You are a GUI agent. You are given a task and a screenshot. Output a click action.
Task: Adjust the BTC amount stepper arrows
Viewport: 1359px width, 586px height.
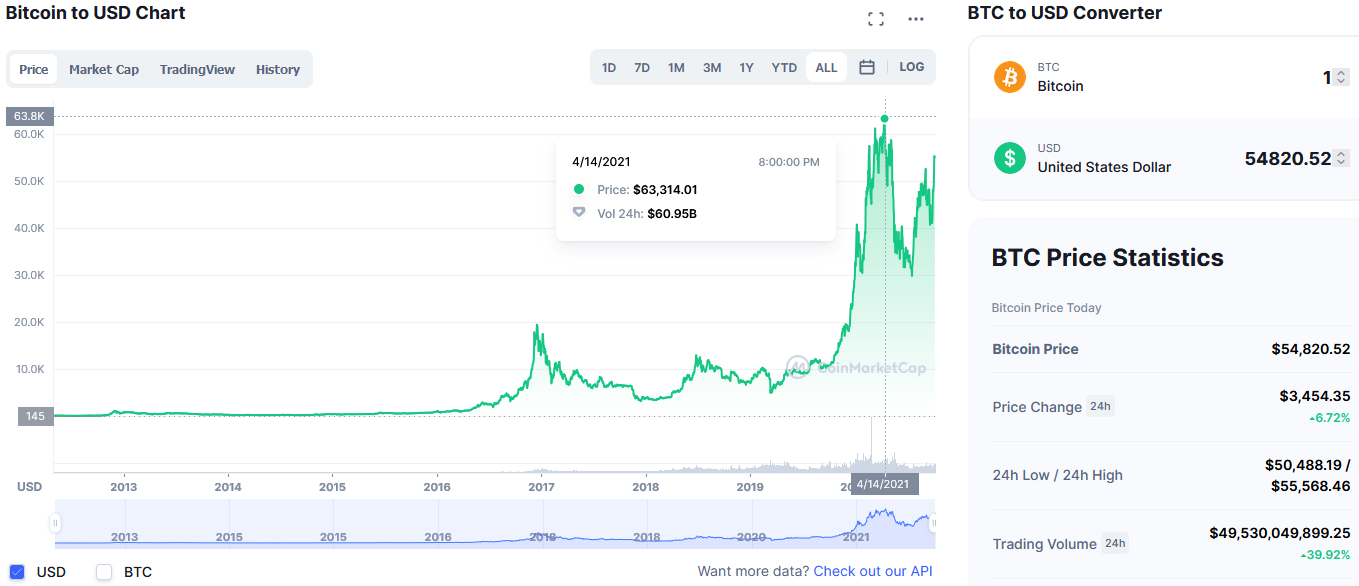click(1341, 77)
